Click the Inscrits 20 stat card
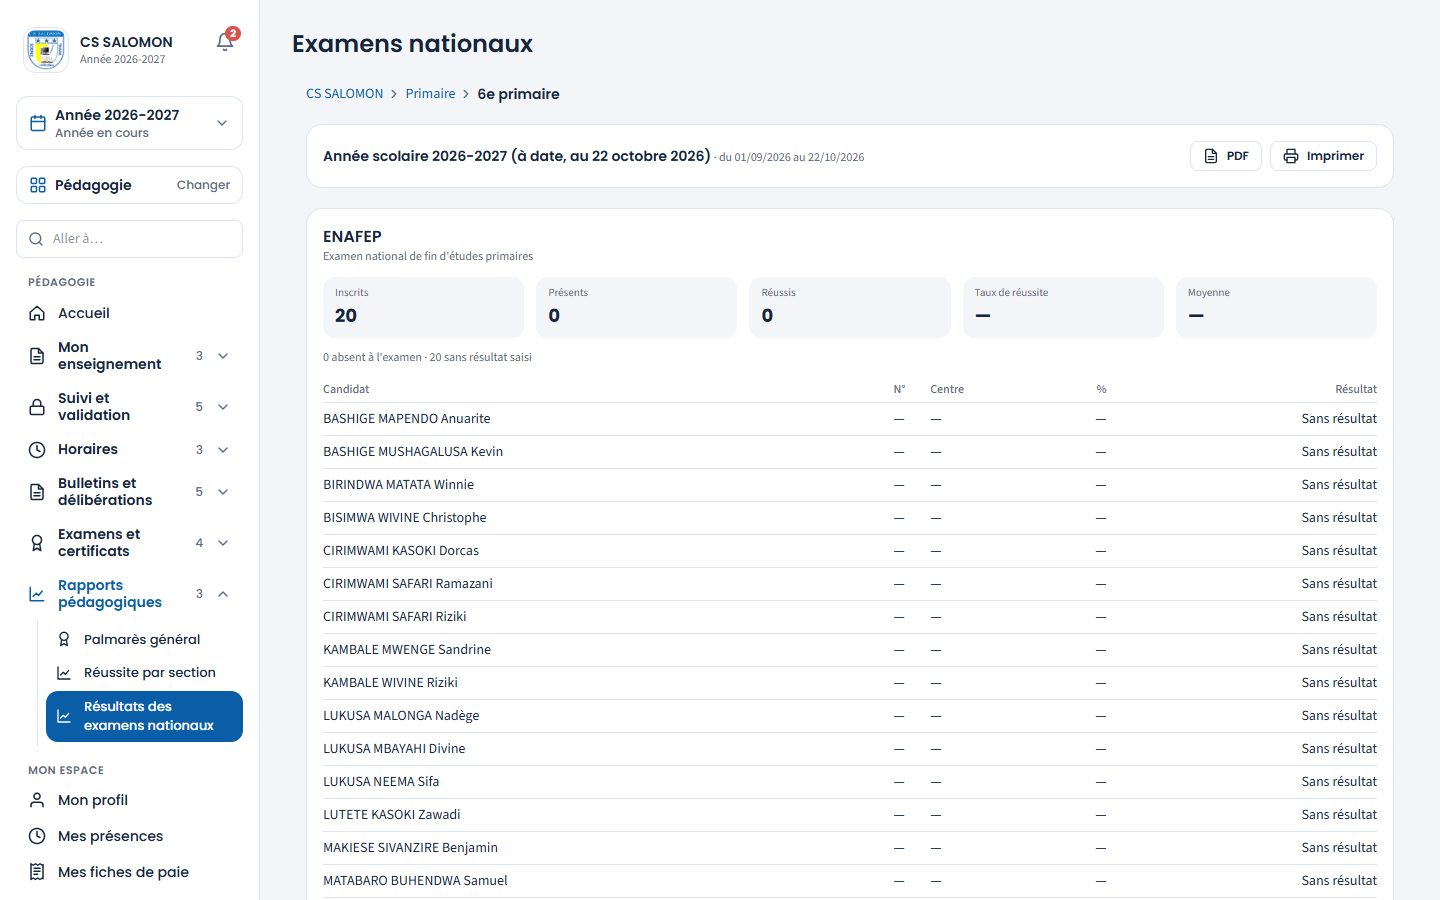The image size is (1440, 900). (423, 307)
